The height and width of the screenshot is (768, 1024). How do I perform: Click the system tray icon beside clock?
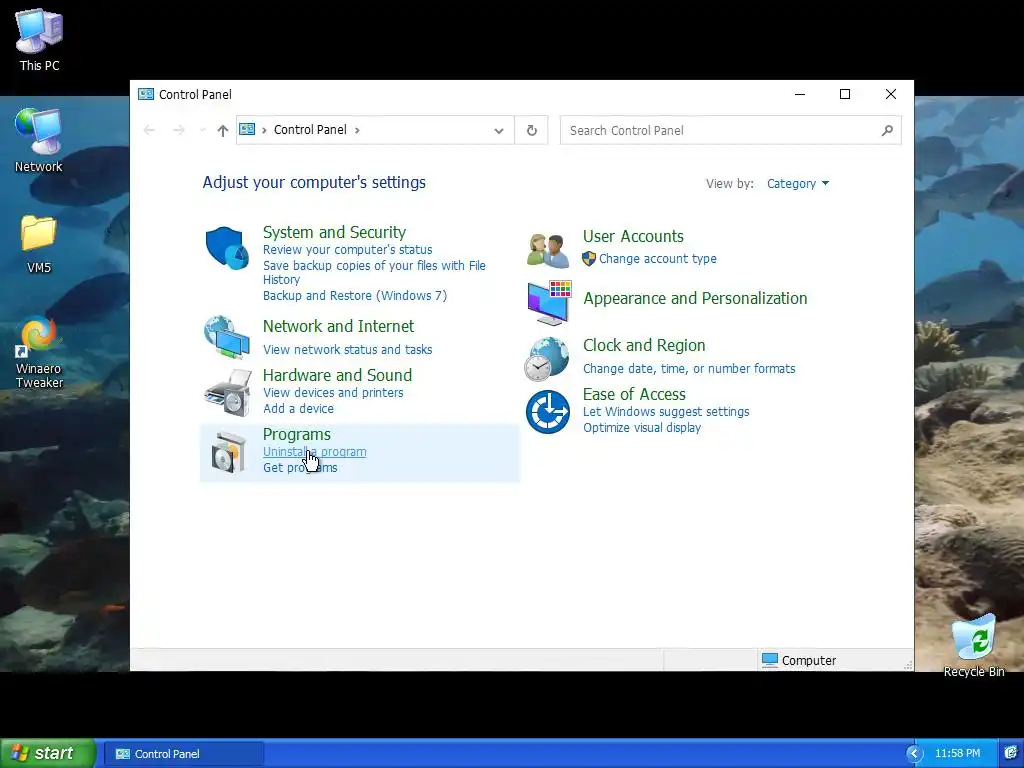click(x=1011, y=753)
